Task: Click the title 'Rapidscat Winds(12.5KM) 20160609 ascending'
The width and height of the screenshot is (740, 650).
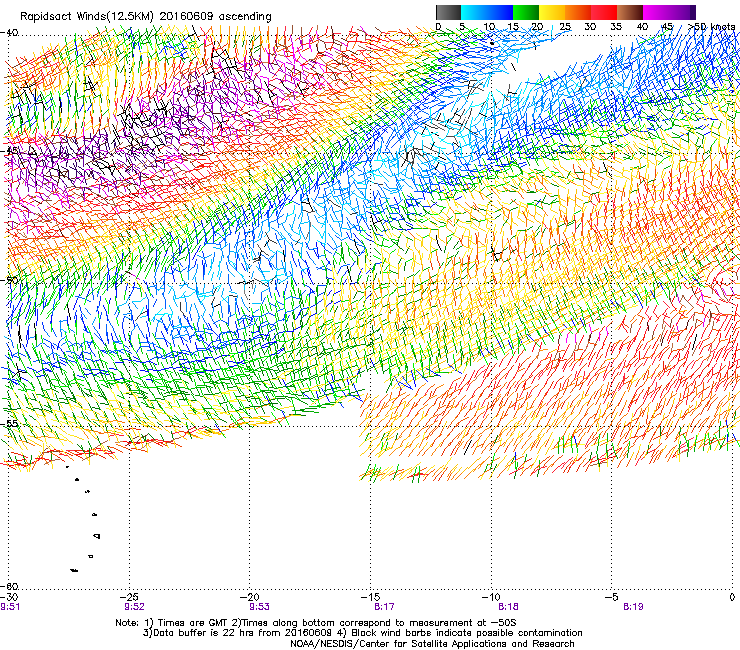Action: click(146, 17)
